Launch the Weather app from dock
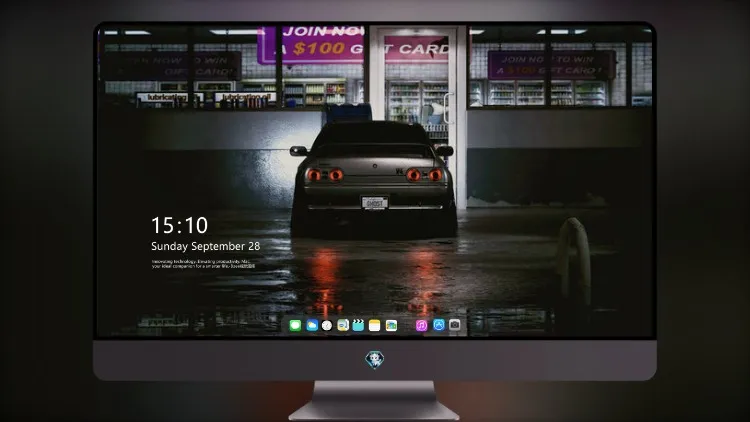The image size is (750, 422). coord(312,325)
